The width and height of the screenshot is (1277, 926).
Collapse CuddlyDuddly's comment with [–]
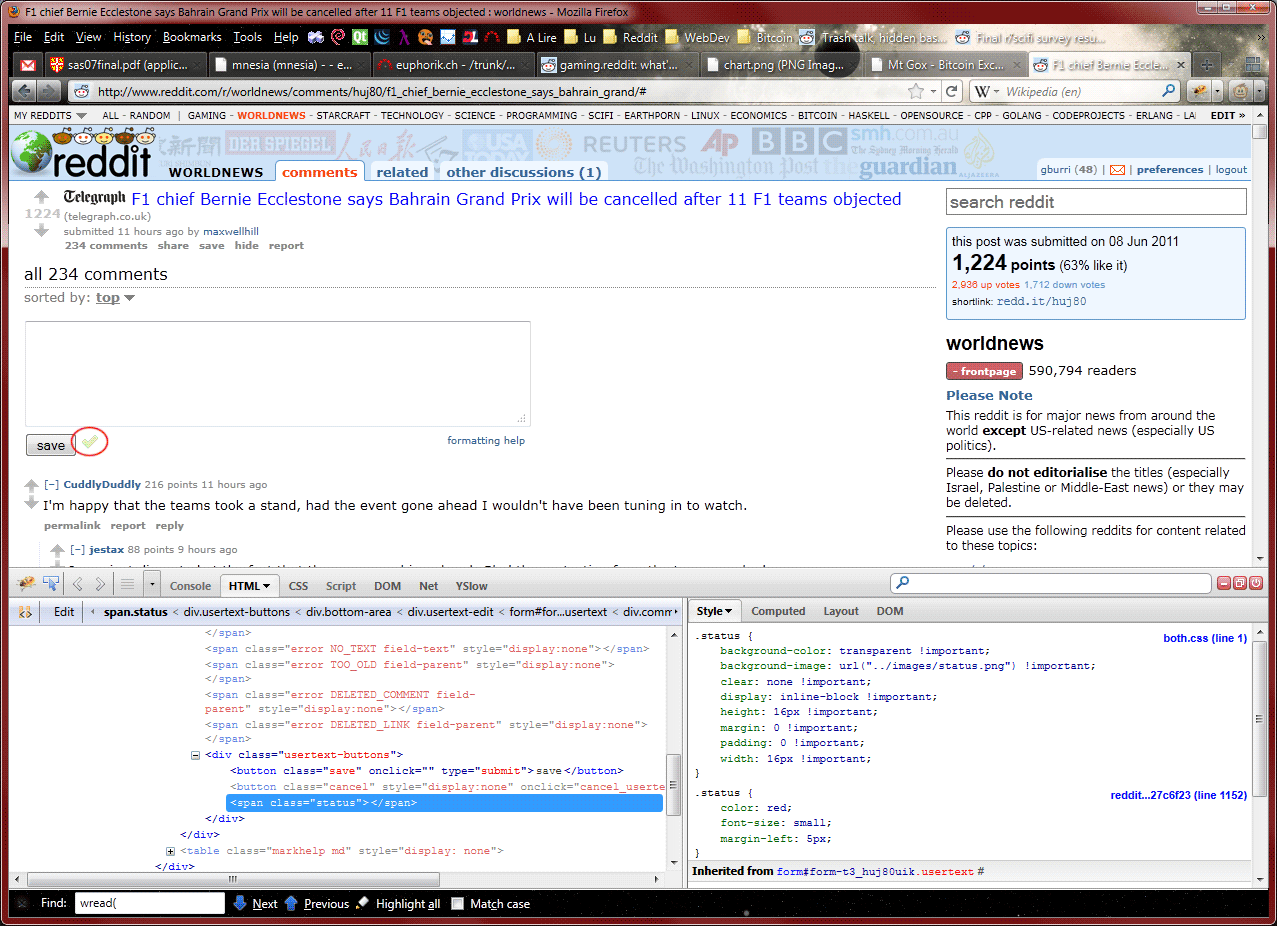click(x=51, y=484)
